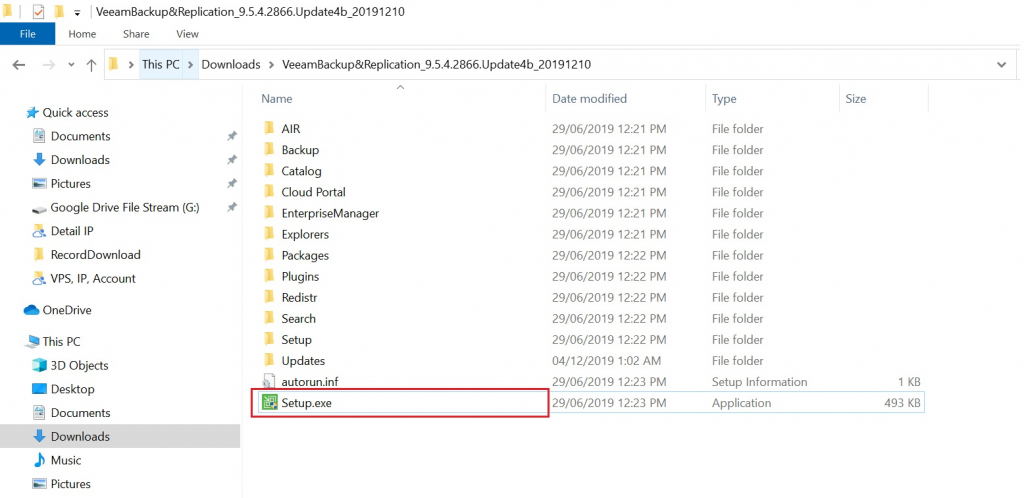This screenshot has height=498, width=1024.
Task: Open VPS, IP, Account in sidebar
Action: pos(93,278)
